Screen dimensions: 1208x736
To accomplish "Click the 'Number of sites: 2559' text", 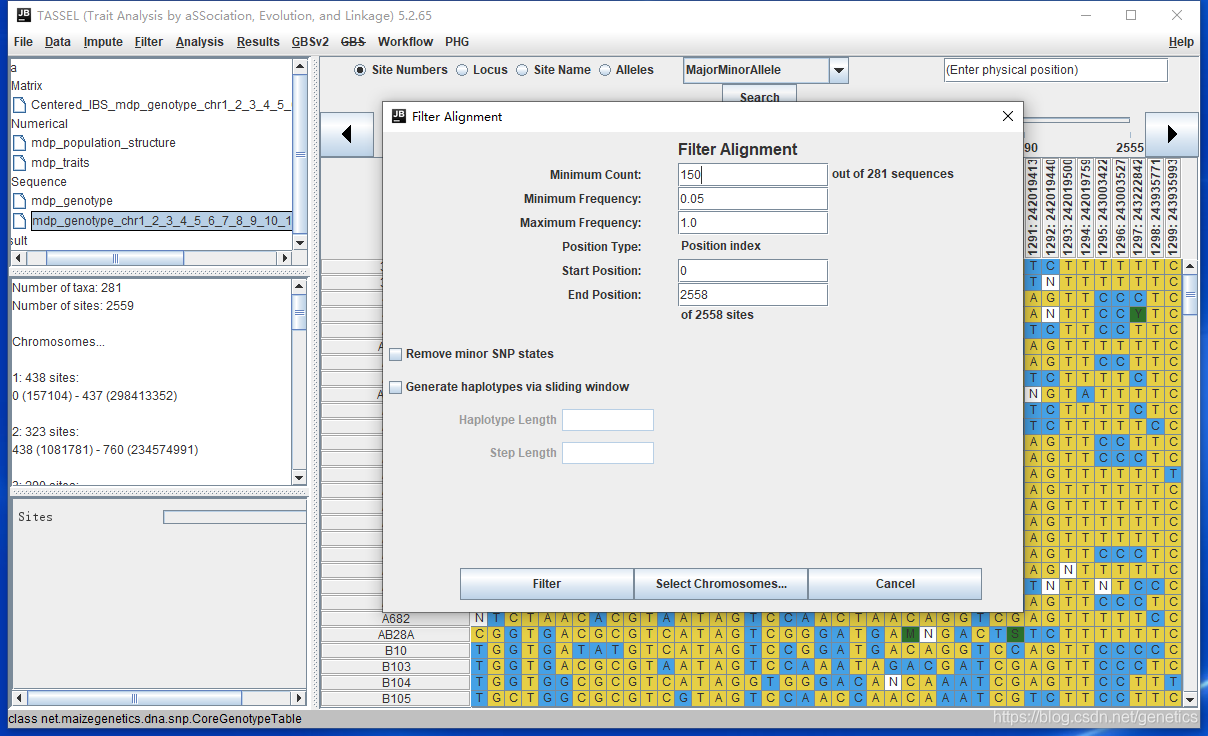I will tap(72, 306).
